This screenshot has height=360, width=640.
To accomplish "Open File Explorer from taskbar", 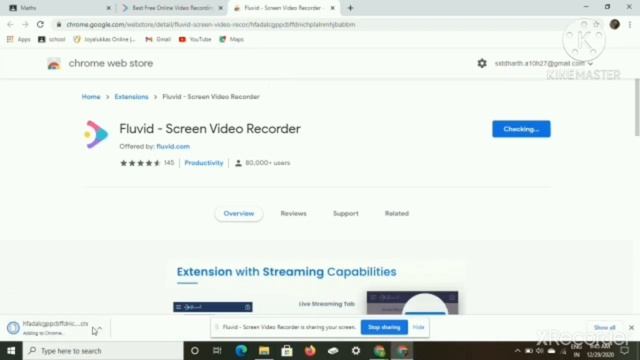I will (x=264, y=351).
